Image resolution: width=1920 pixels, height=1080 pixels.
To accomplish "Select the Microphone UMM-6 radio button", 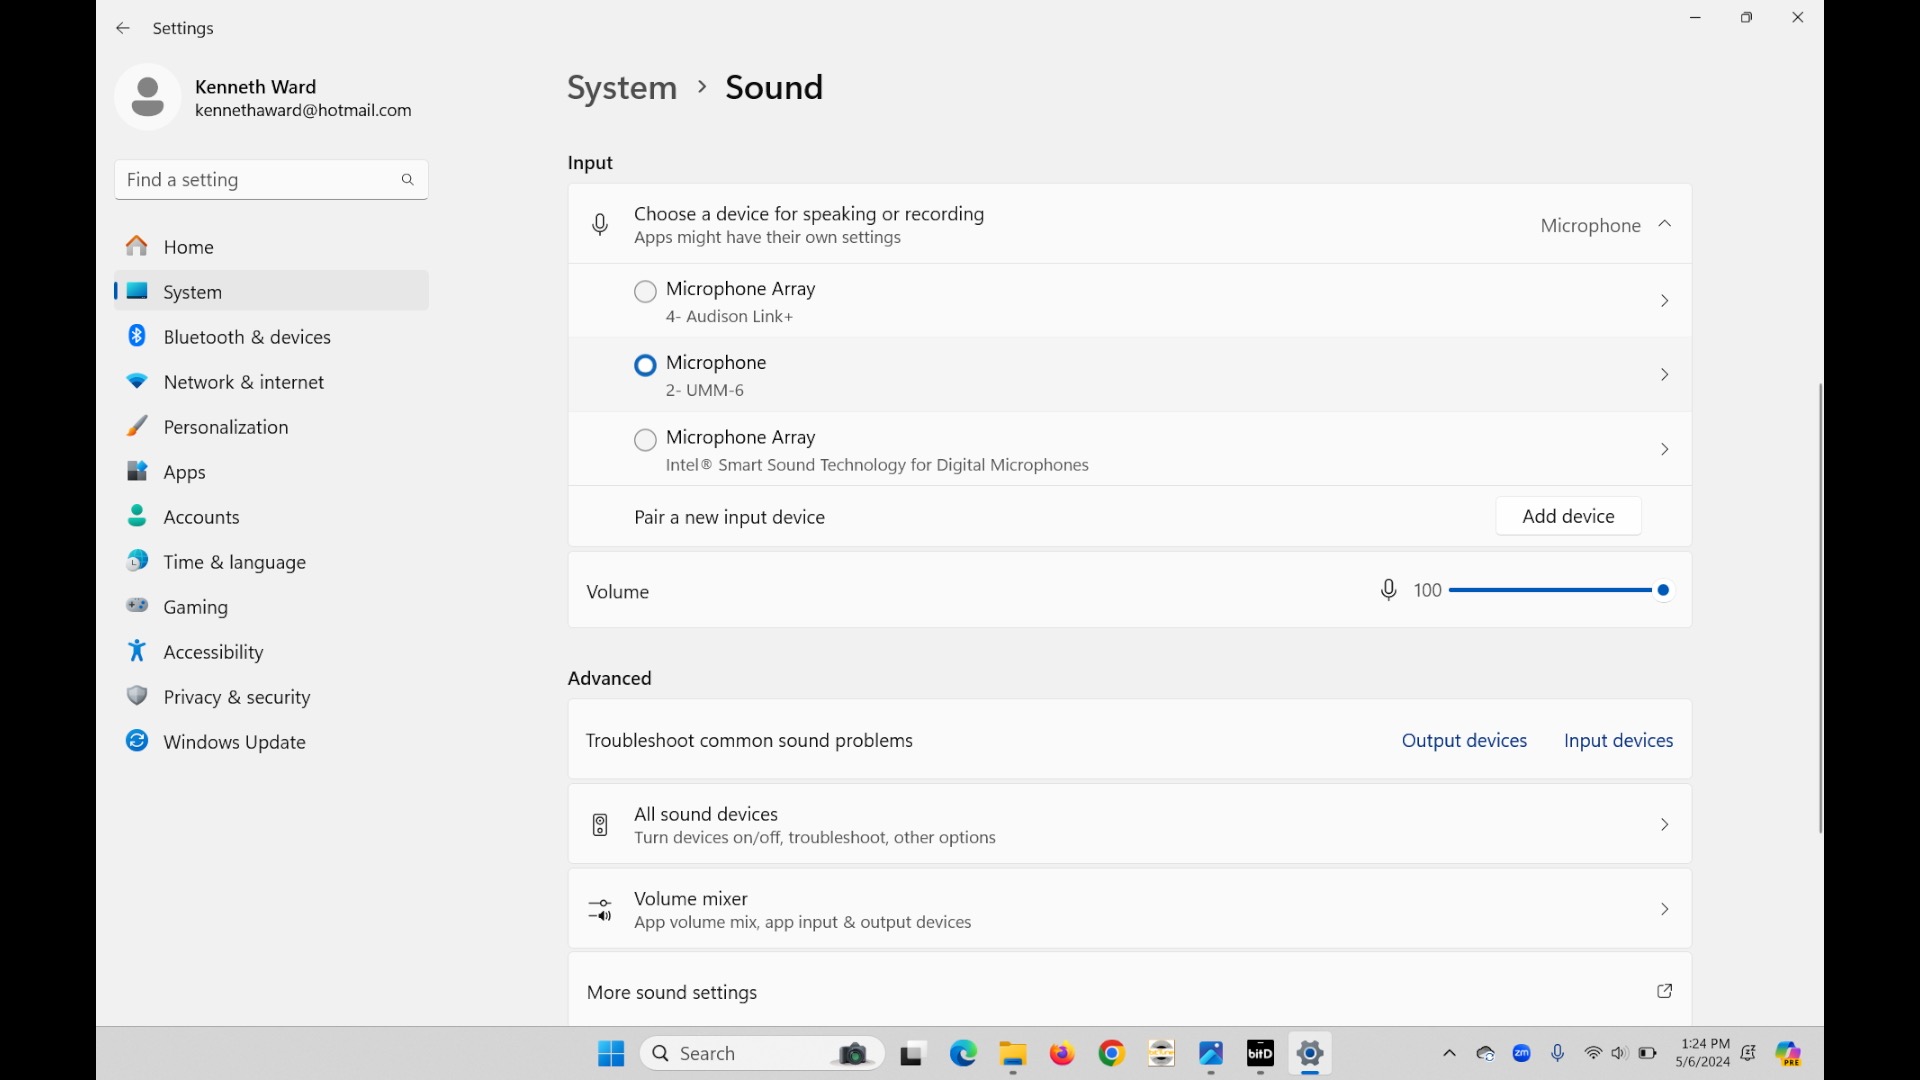I will (646, 365).
